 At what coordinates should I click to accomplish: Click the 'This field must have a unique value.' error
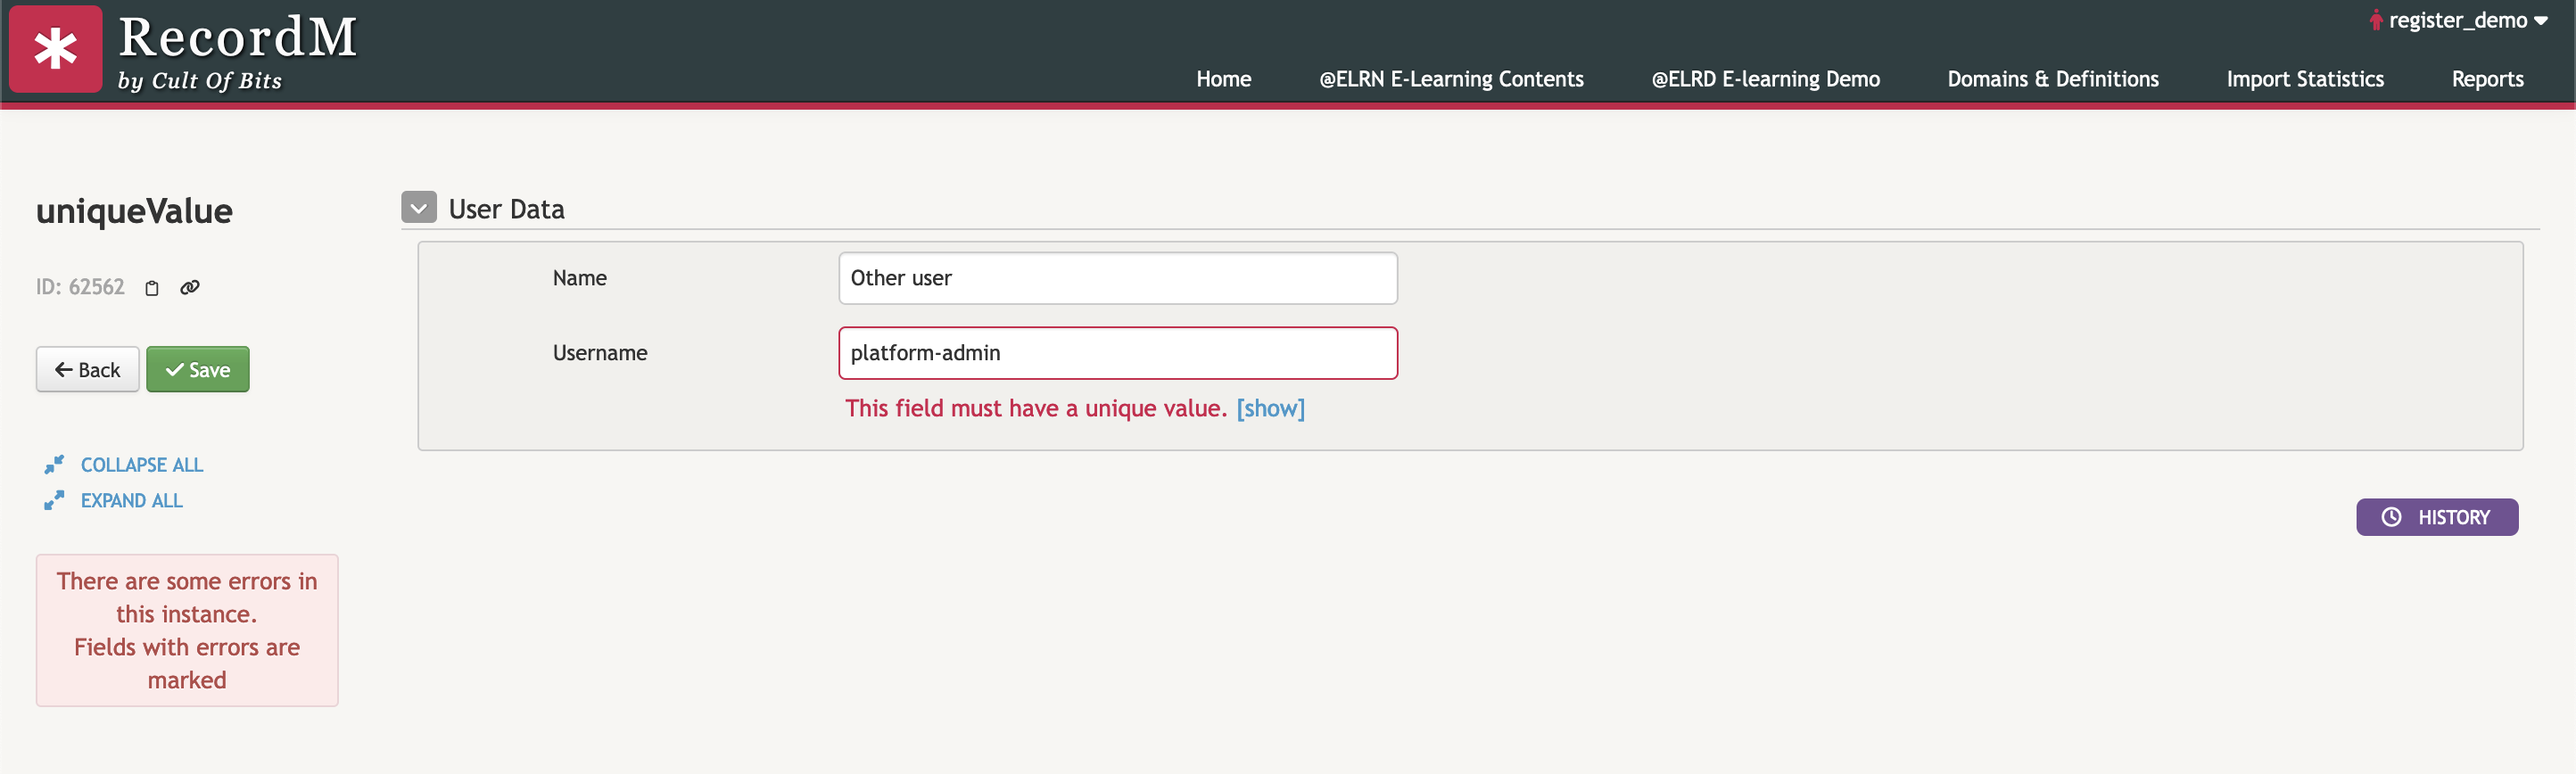click(x=1036, y=408)
